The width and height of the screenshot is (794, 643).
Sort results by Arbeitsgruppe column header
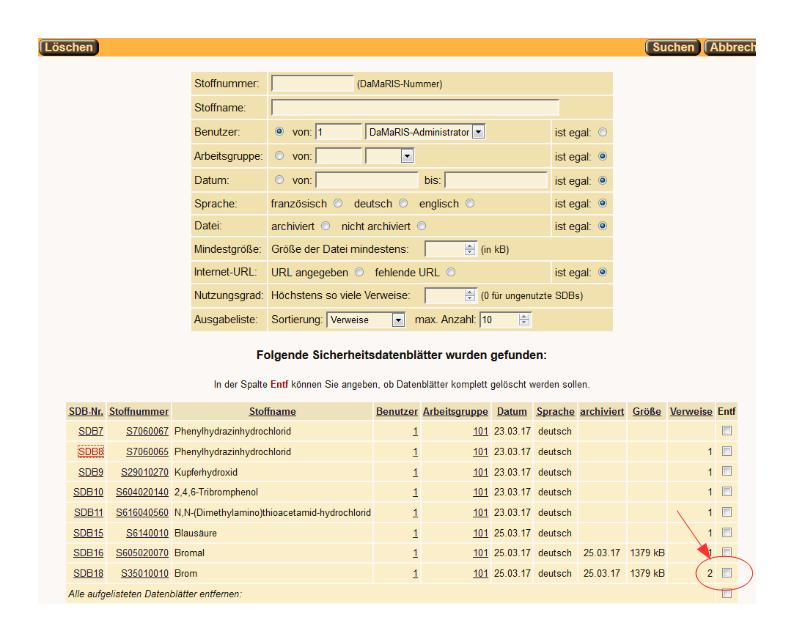455,412
